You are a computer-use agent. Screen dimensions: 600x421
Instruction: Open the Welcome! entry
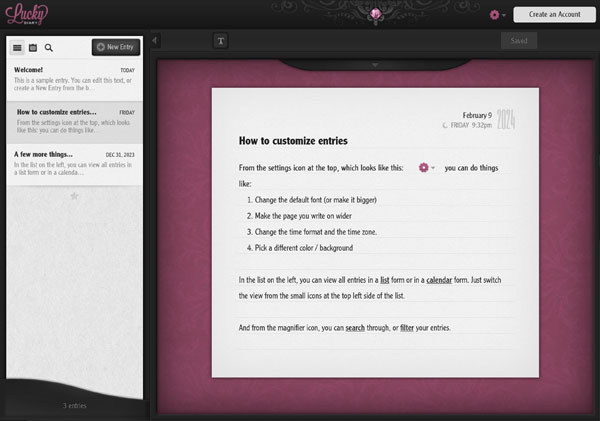75,76
